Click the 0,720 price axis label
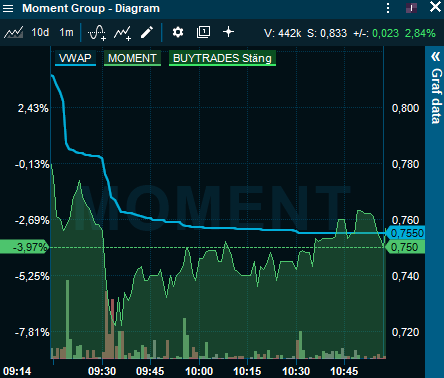444x378 pixels. (405, 332)
